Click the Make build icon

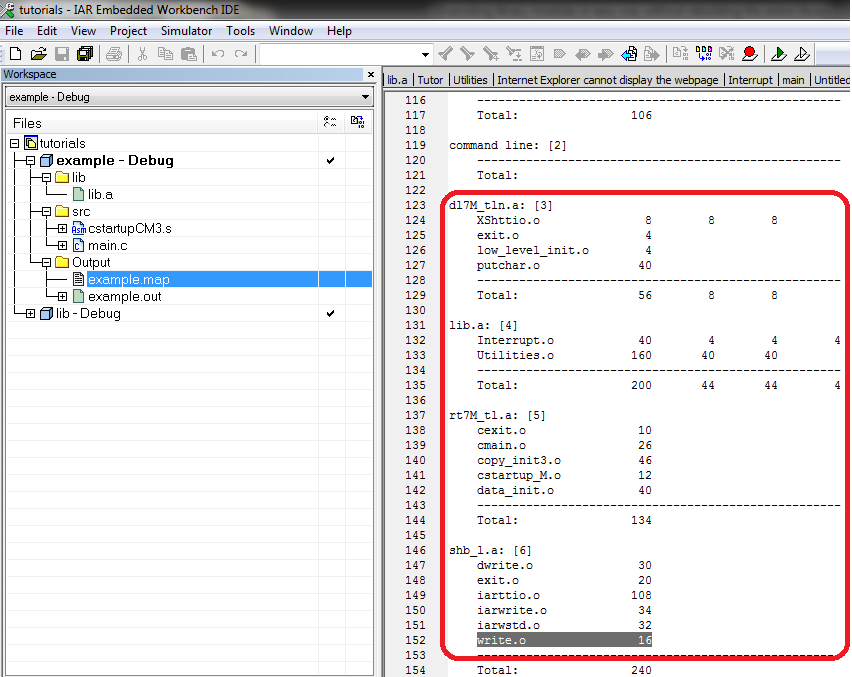pos(704,54)
